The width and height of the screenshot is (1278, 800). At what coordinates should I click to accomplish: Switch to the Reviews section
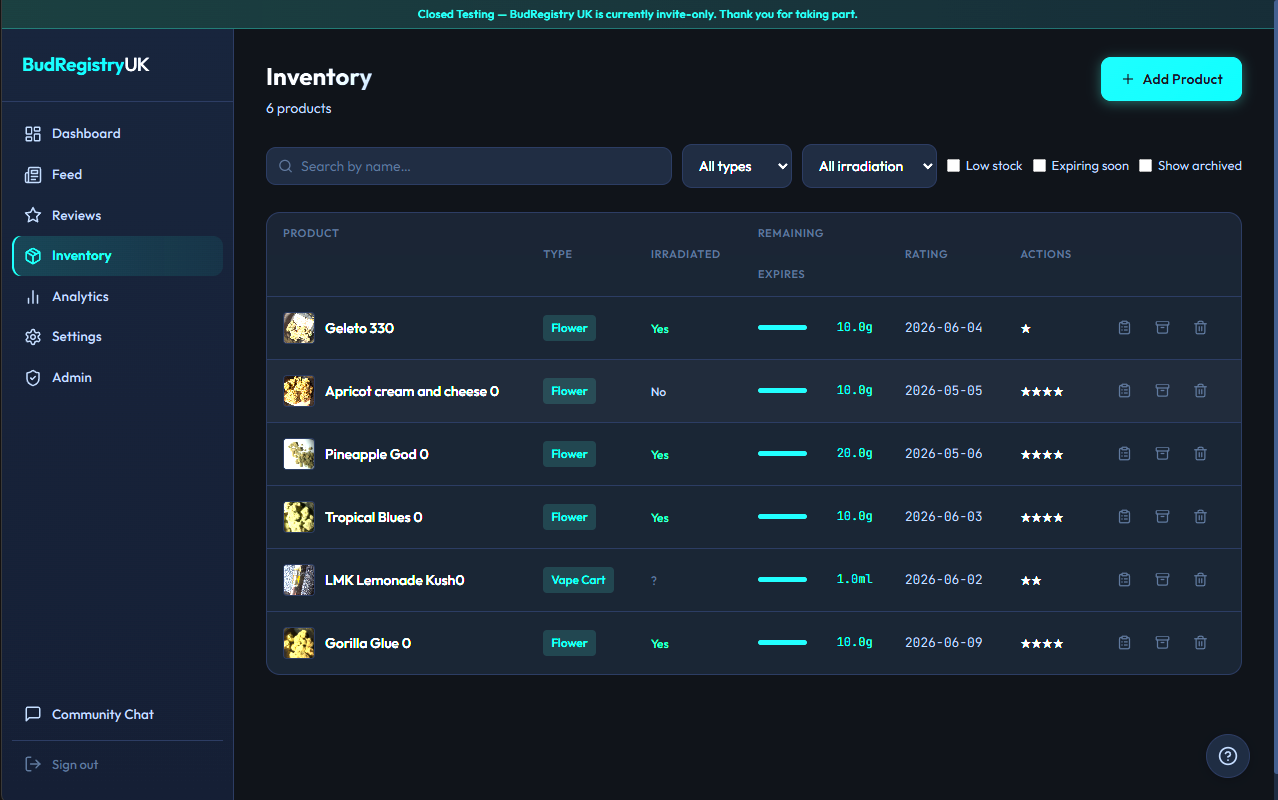[x=75, y=214]
